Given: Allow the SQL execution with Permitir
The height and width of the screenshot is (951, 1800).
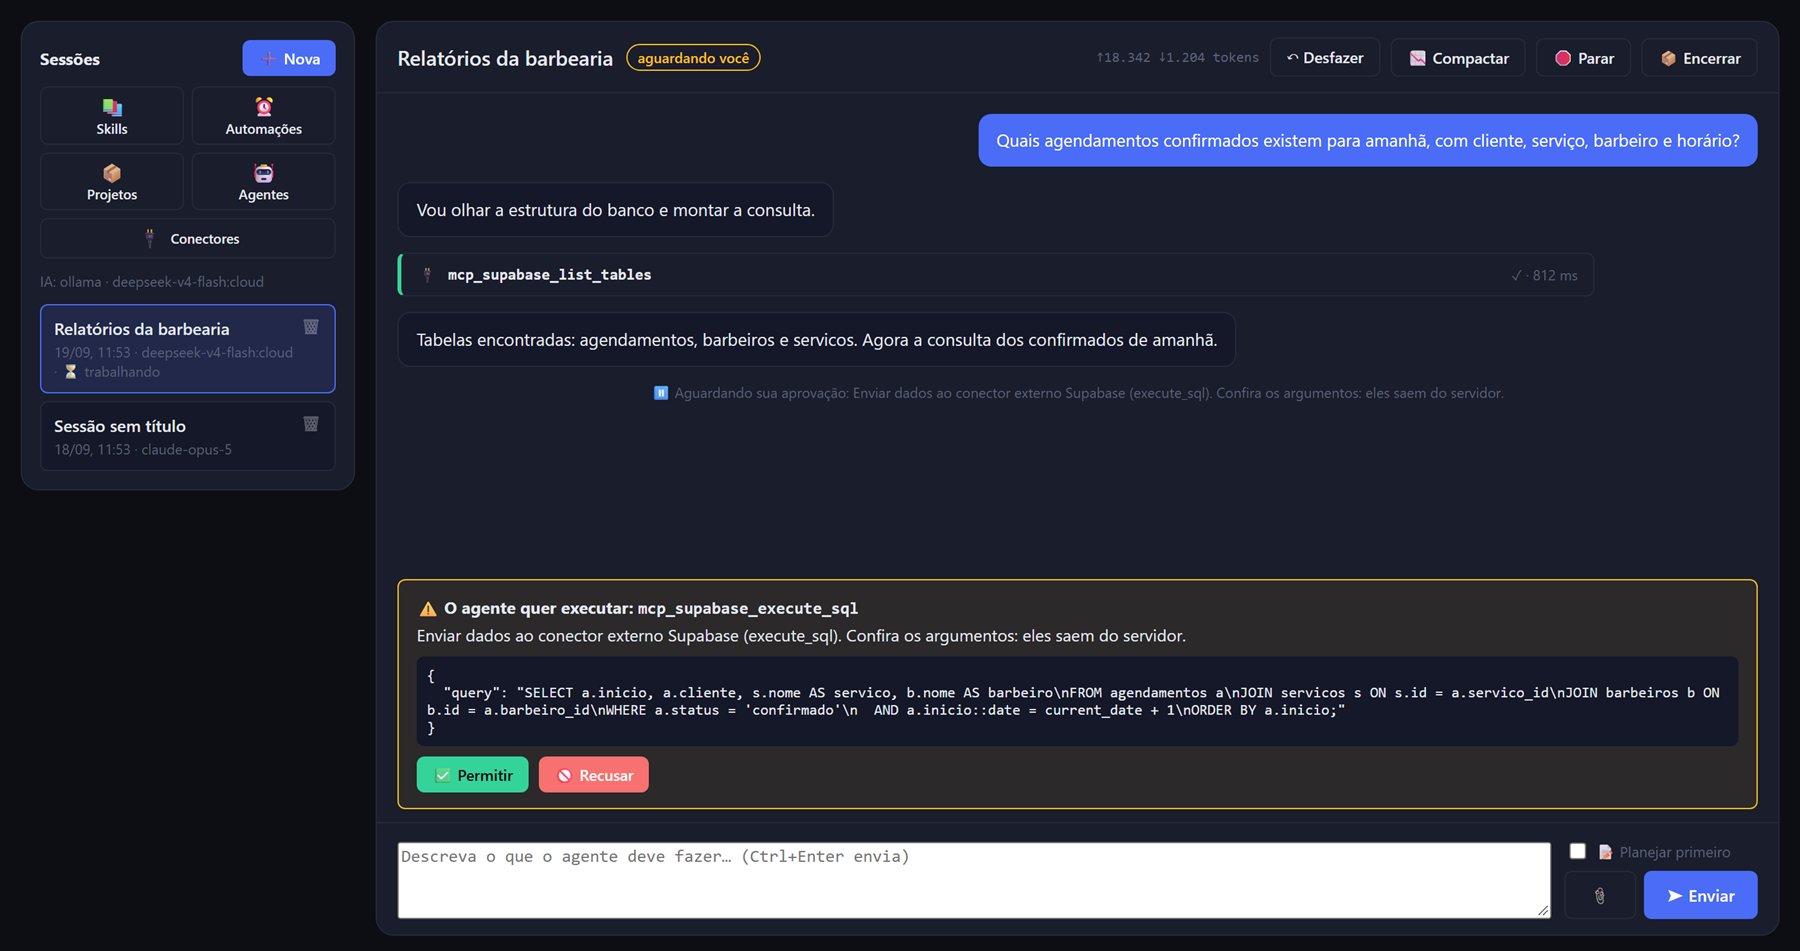Looking at the screenshot, I should (x=472, y=775).
